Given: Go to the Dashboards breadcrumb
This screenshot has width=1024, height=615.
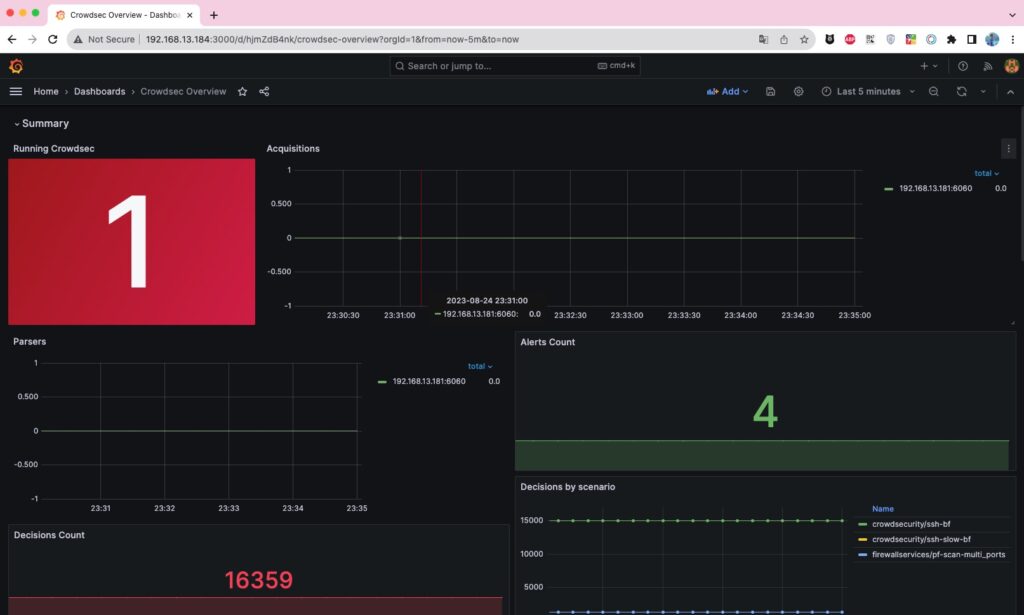Looking at the screenshot, I should point(99,91).
